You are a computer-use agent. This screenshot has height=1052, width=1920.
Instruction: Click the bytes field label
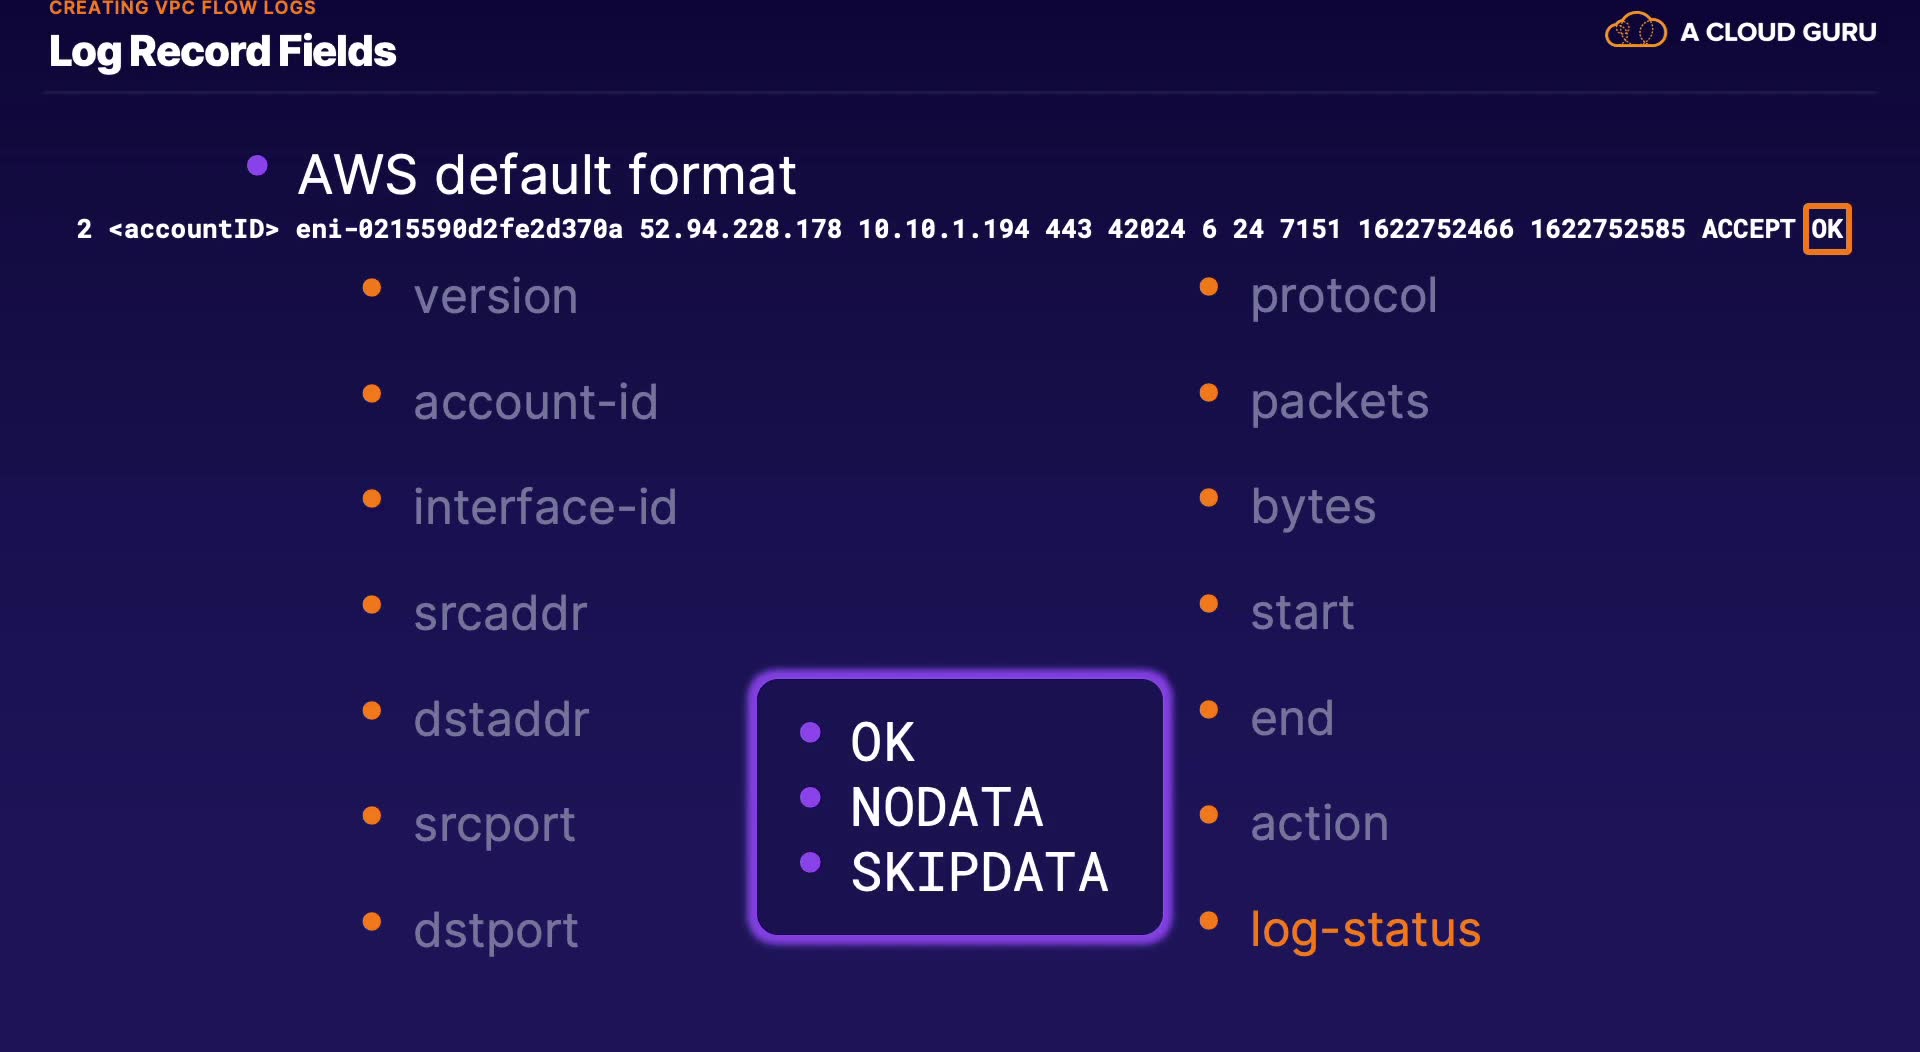1312,507
